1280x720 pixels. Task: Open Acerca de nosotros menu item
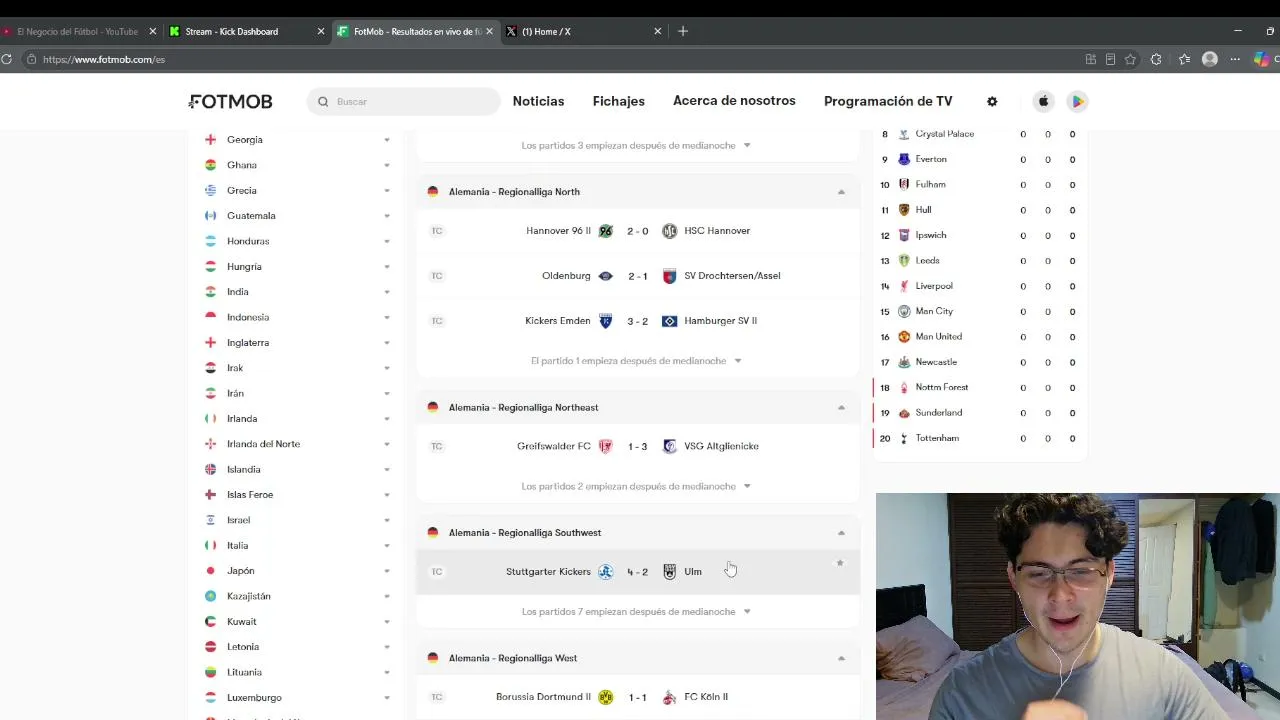[734, 101]
